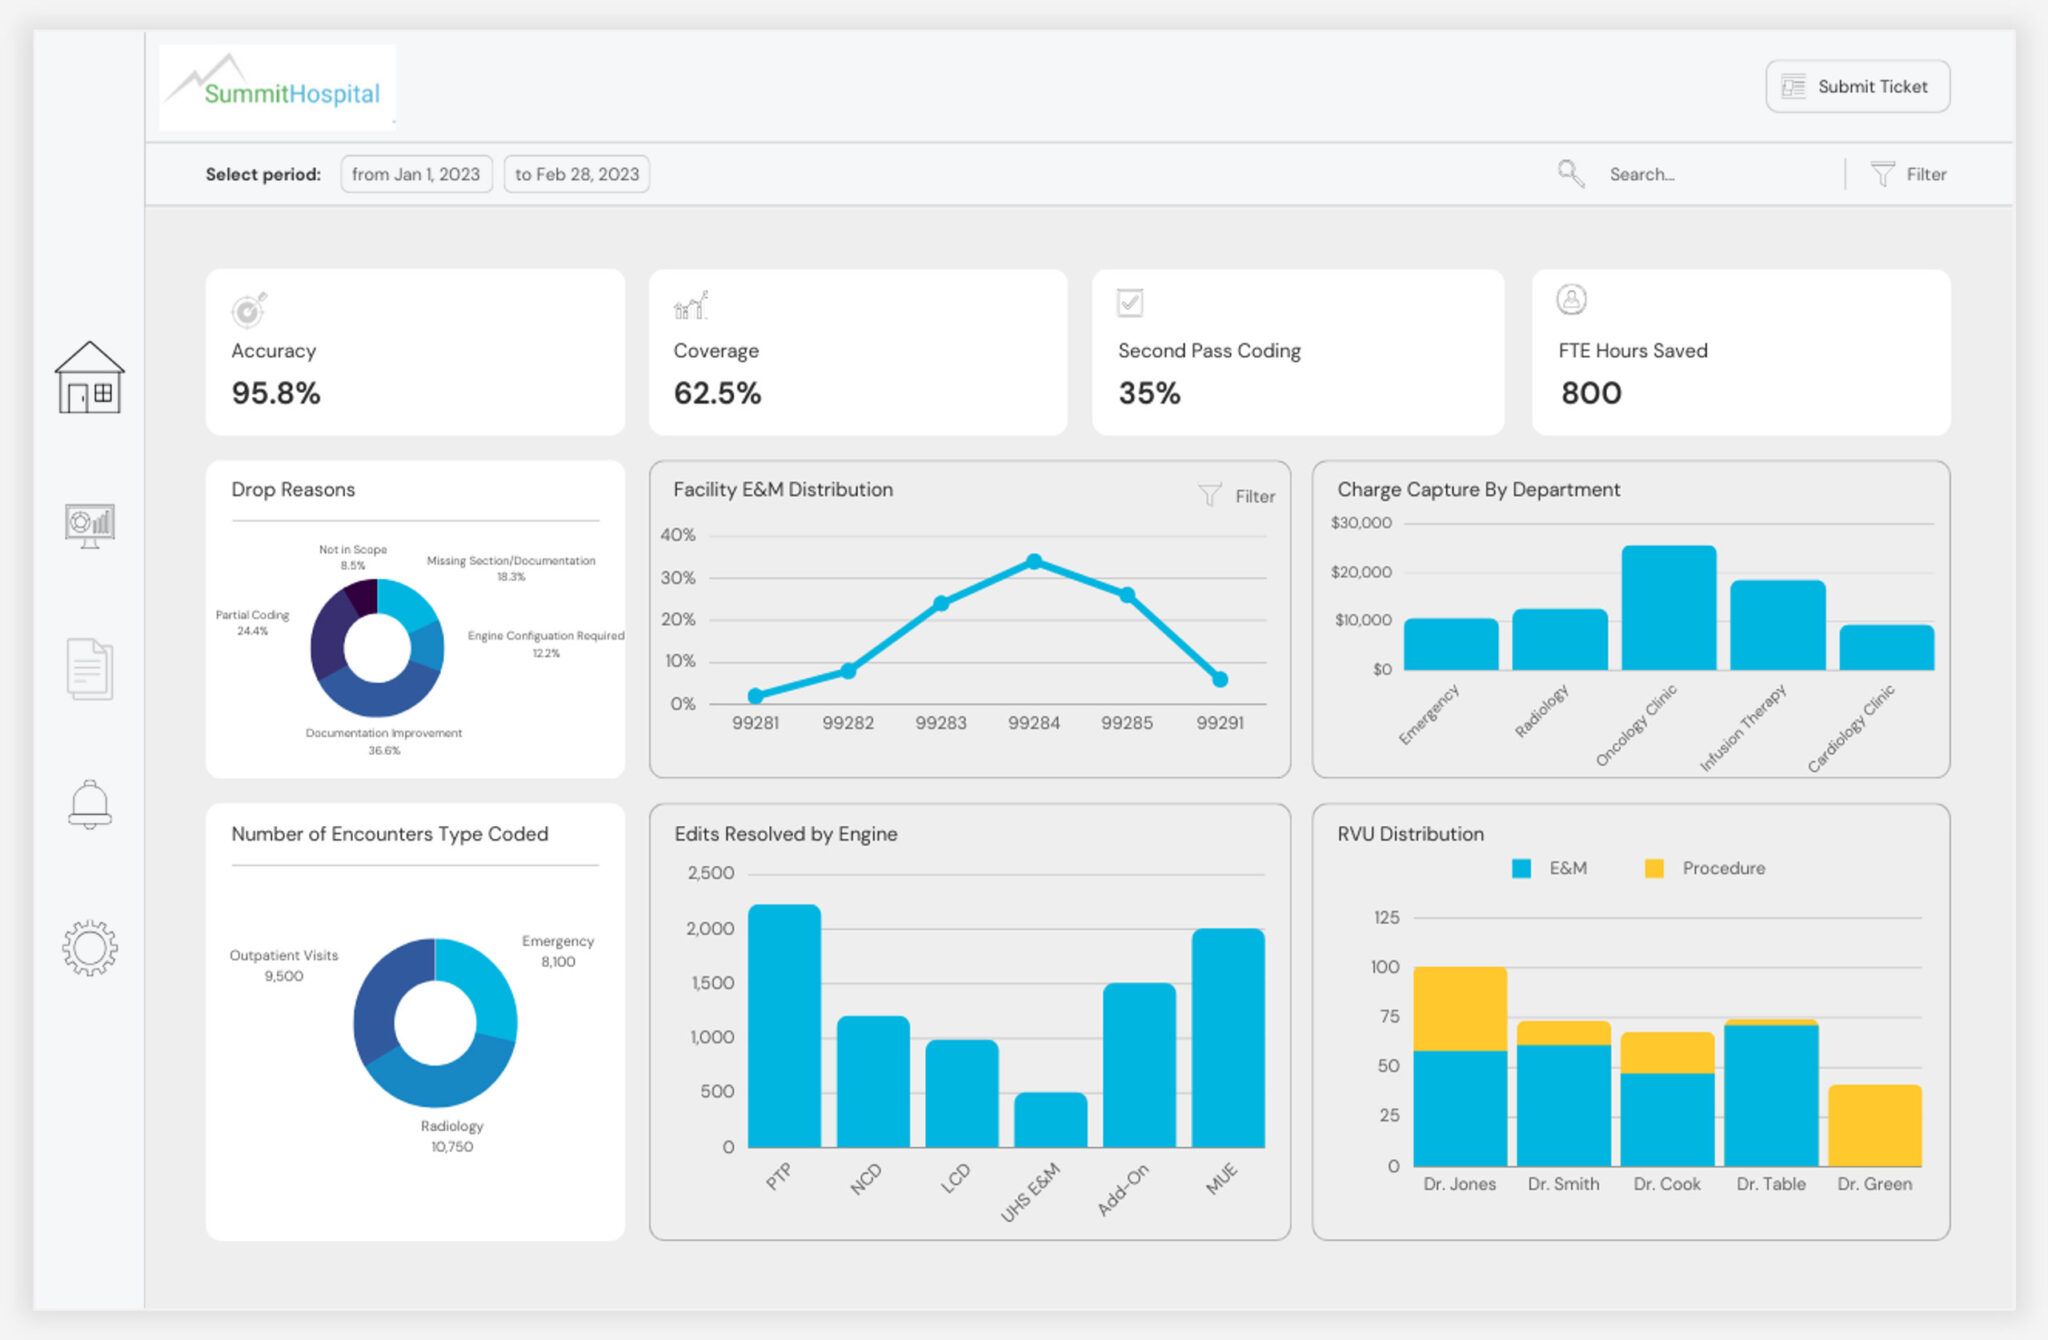Open the Filter in Facility E&M Distribution
The image size is (2048, 1340).
click(x=1237, y=496)
